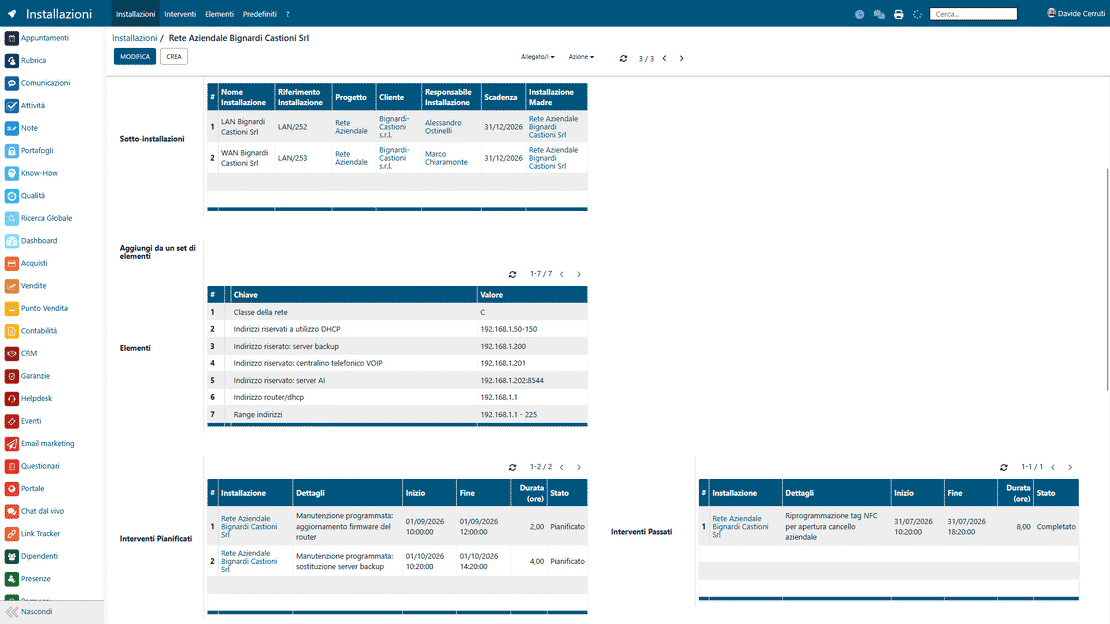This screenshot has height=624, width=1110.
Task: Refresh the Interventi Pianificati list
Action: [x=513, y=467]
